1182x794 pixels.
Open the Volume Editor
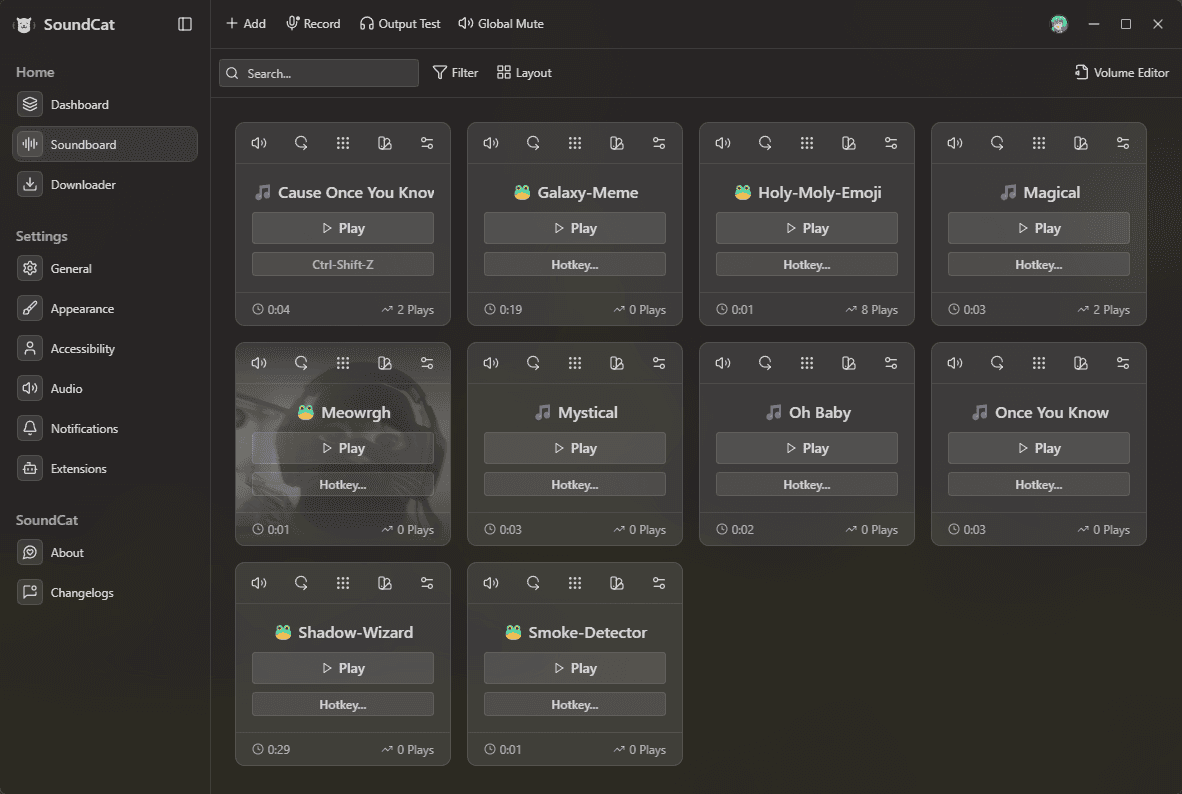pyautogui.click(x=1121, y=72)
